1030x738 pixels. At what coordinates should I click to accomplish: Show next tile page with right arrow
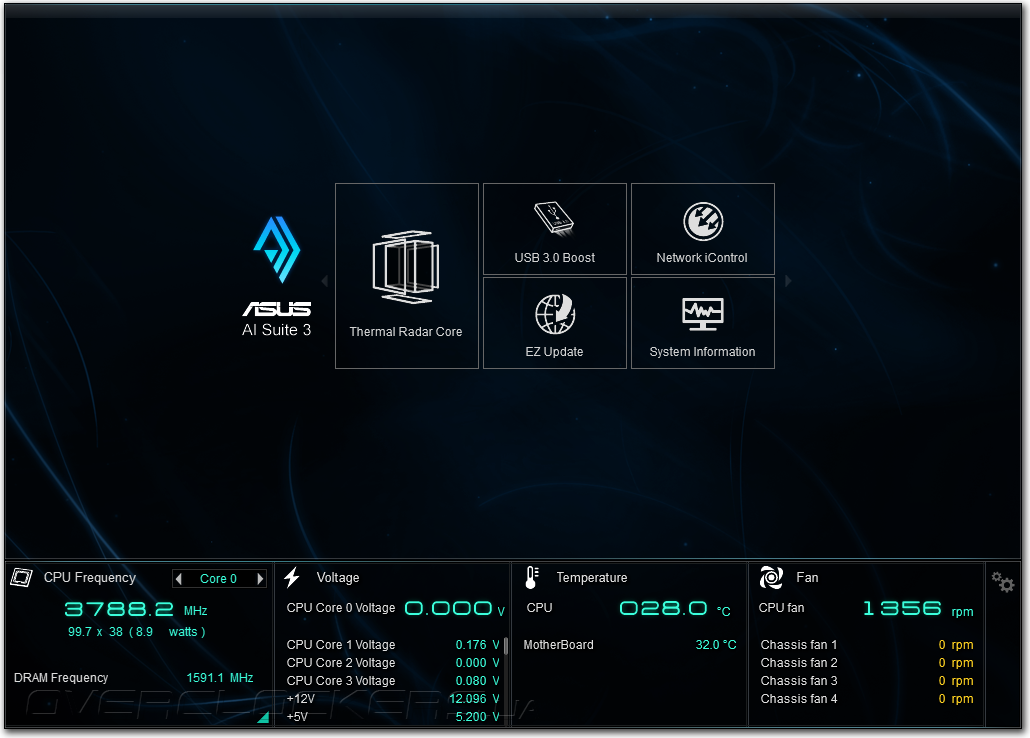[x=788, y=281]
